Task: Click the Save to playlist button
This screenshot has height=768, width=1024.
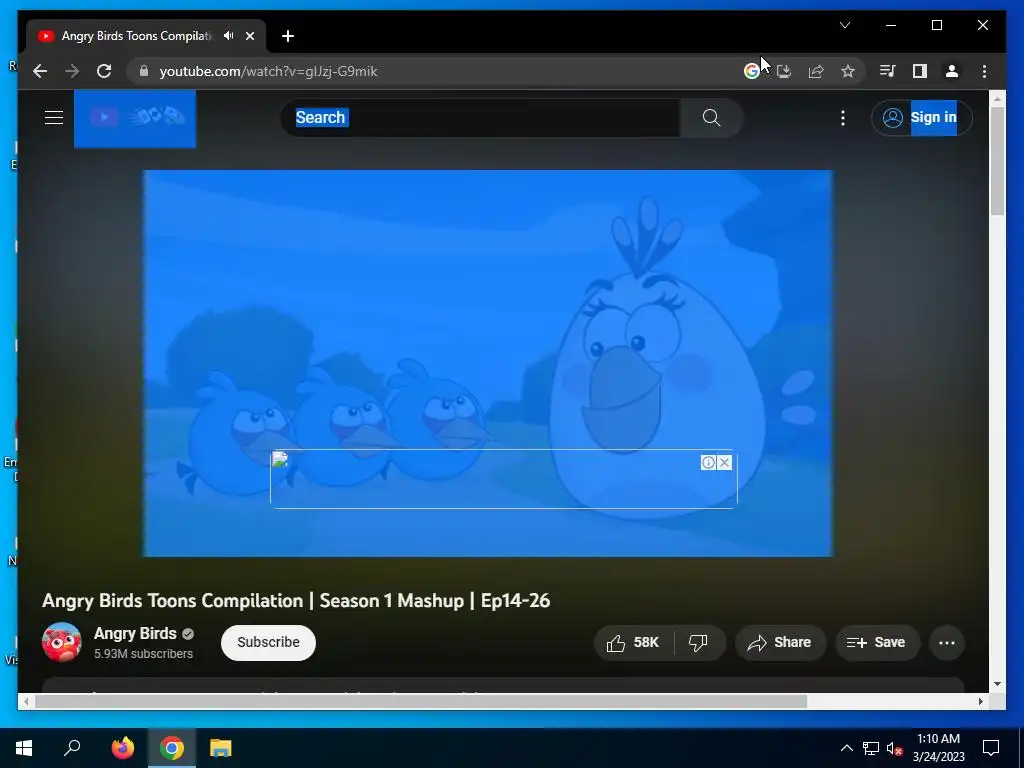Action: [878, 643]
